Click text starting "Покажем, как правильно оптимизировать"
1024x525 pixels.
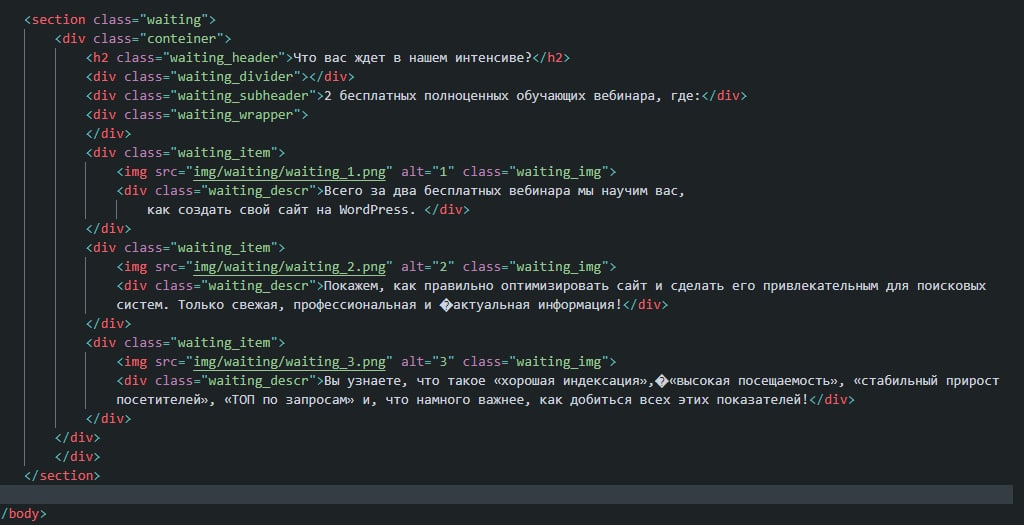pos(655,285)
